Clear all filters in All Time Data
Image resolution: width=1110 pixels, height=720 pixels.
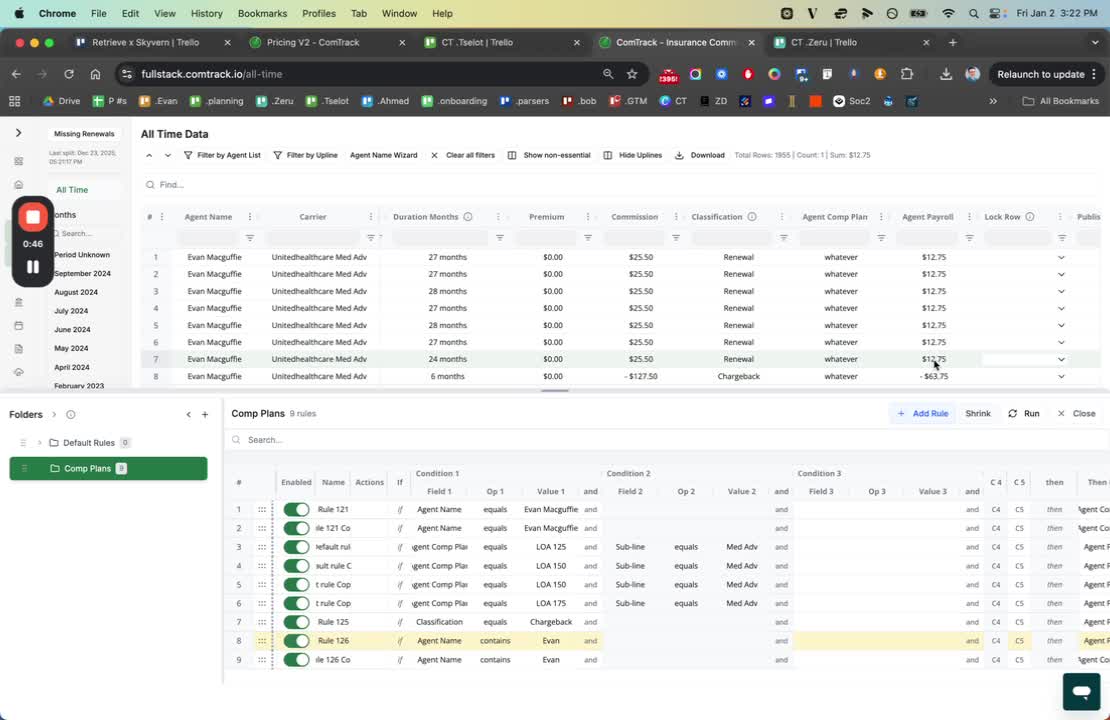[463, 155]
